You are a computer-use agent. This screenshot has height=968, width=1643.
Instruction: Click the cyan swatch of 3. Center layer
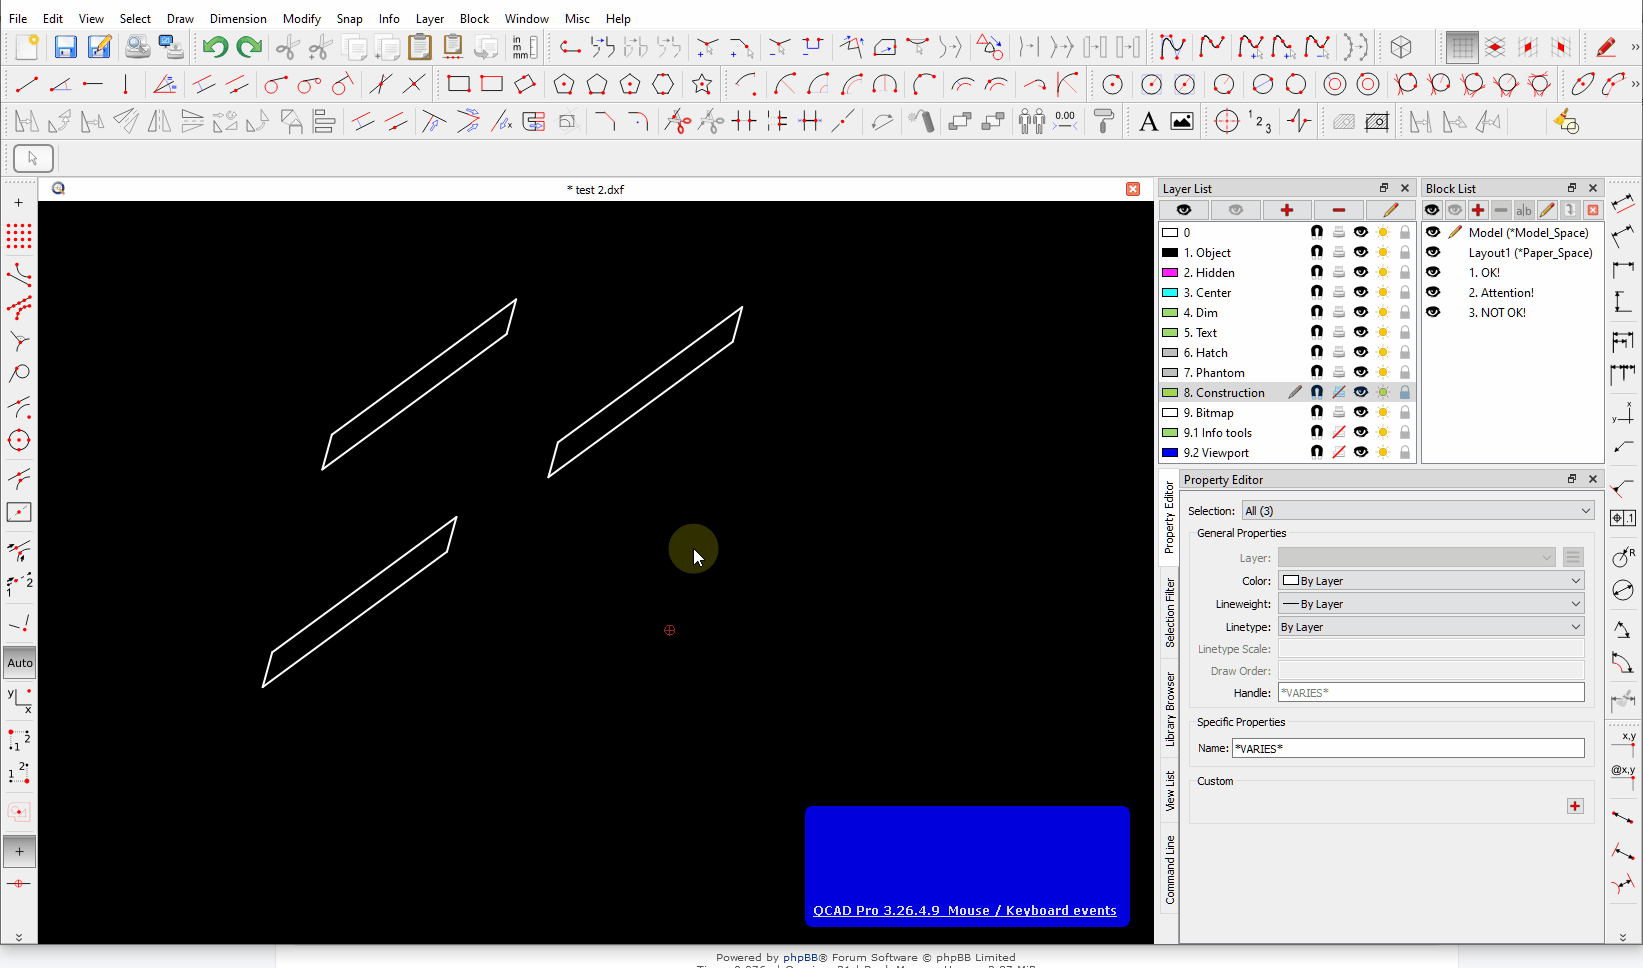1169,292
